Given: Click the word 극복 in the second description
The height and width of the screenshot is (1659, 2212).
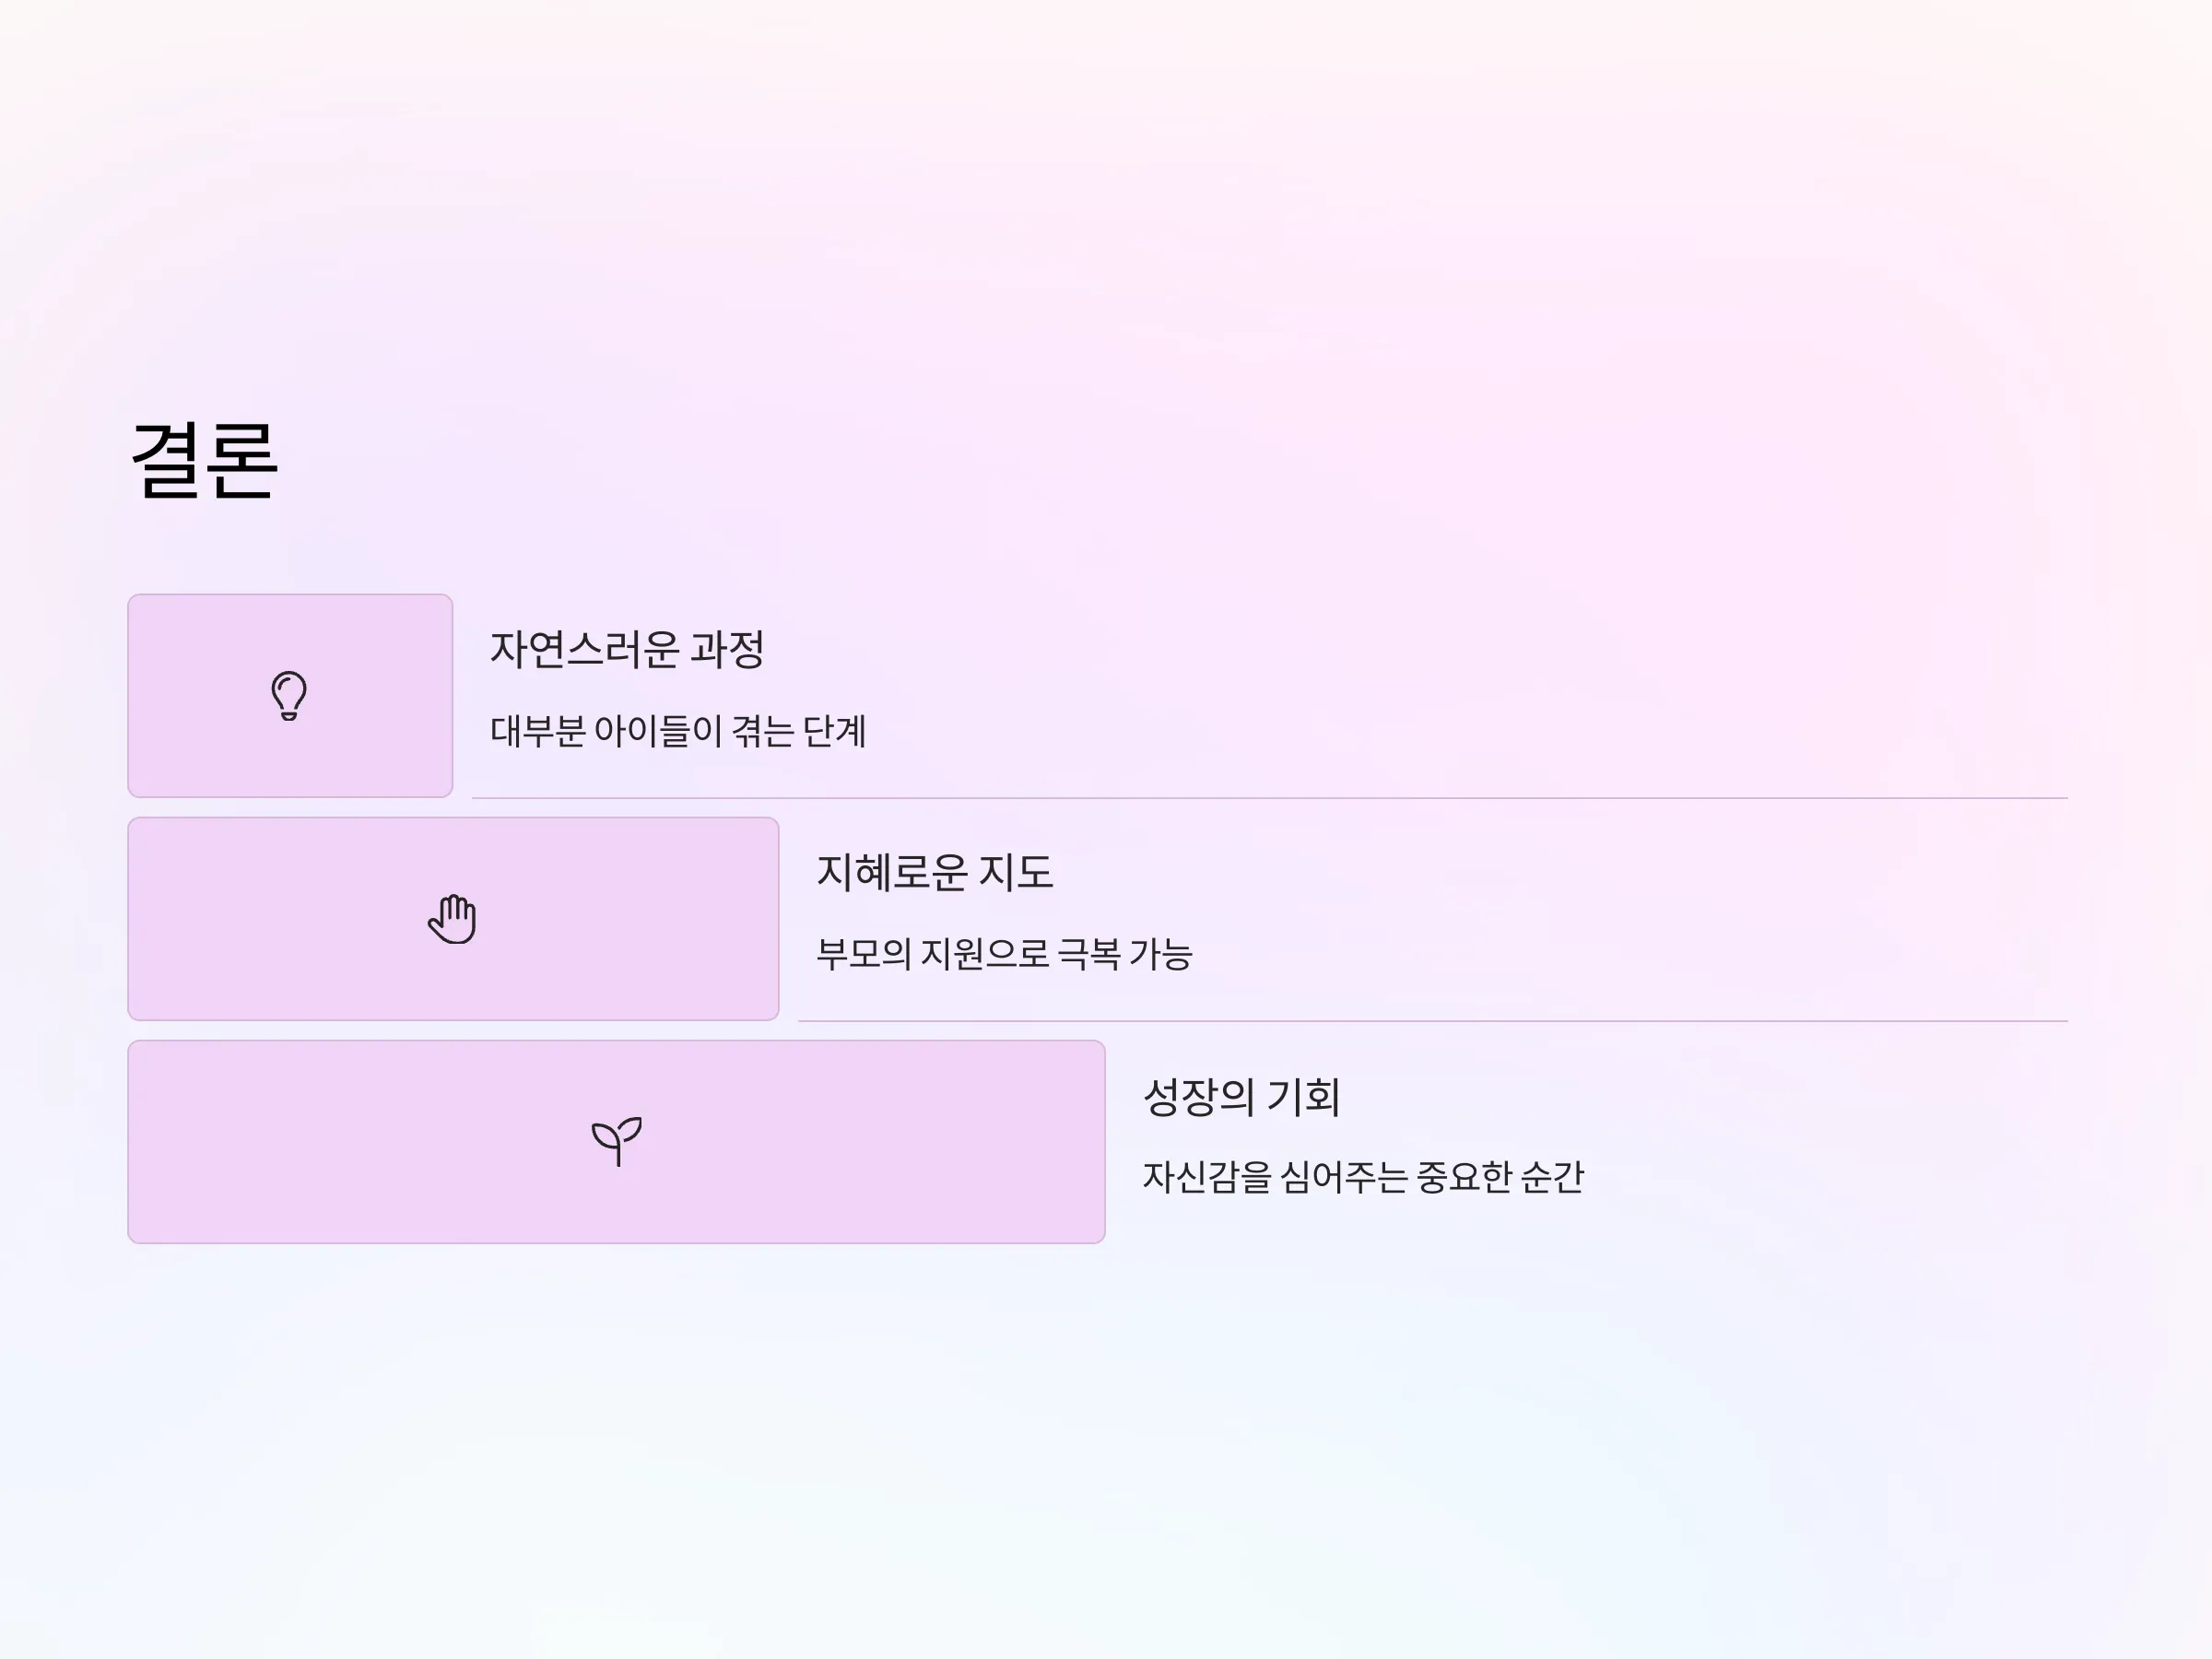Looking at the screenshot, I should point(1089,954).
